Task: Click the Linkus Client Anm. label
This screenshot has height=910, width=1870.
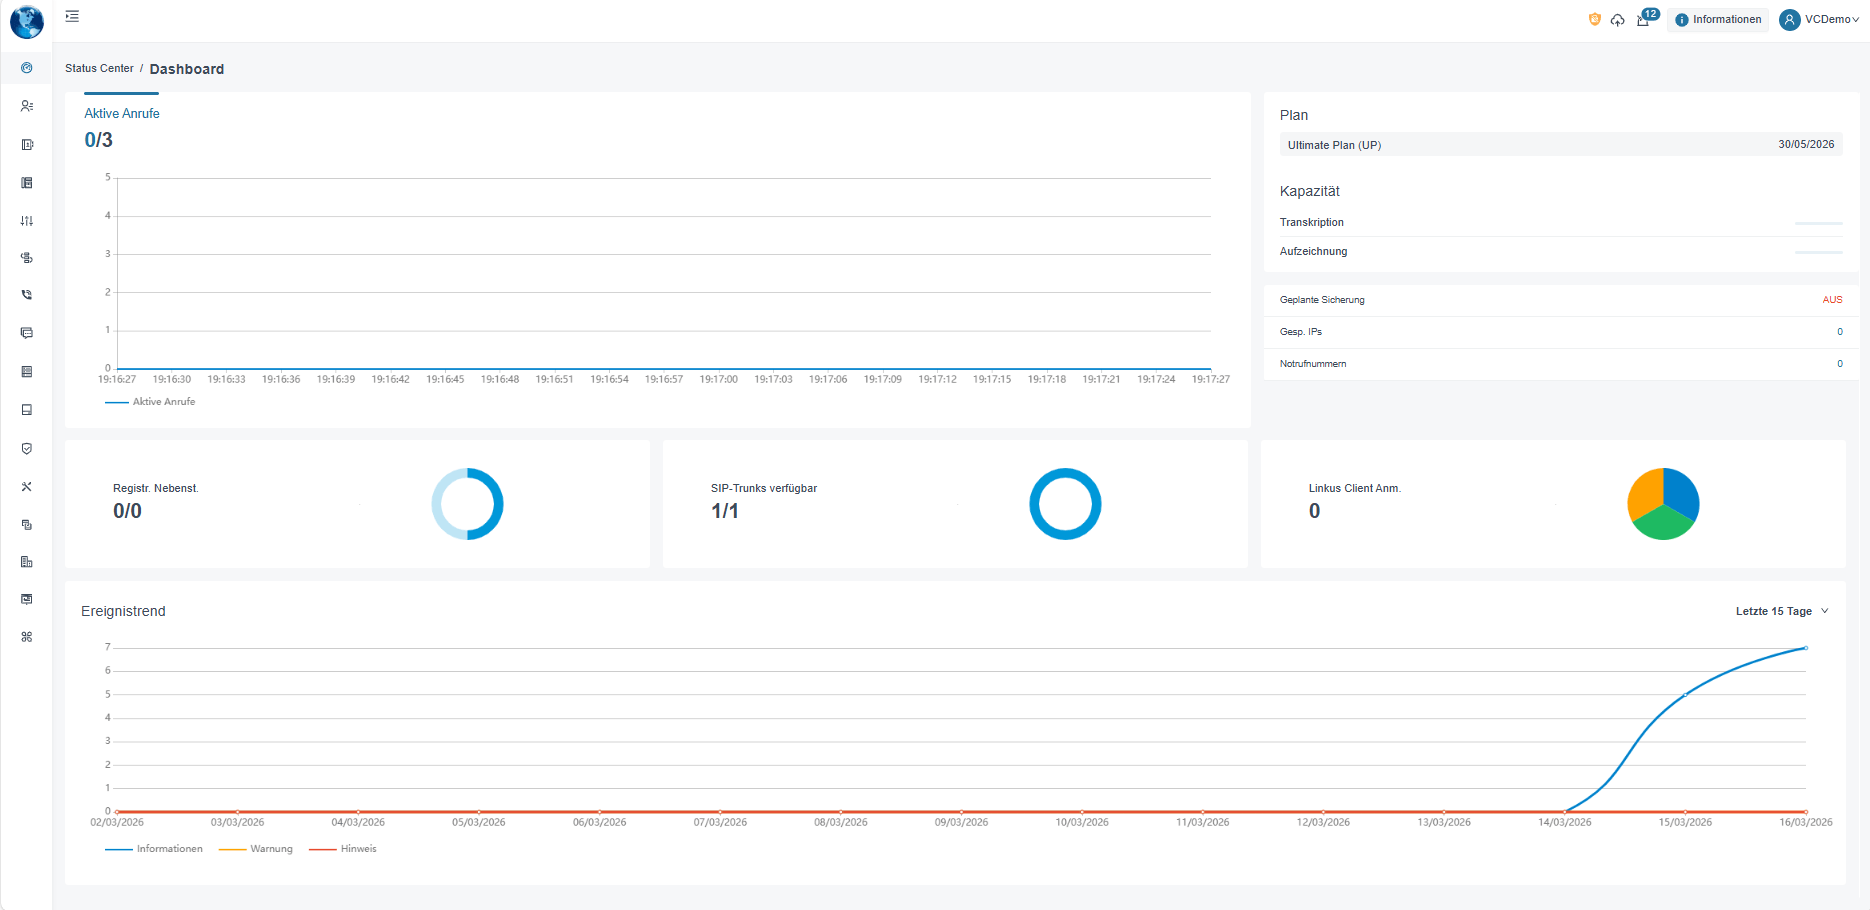Action: 1355,489
